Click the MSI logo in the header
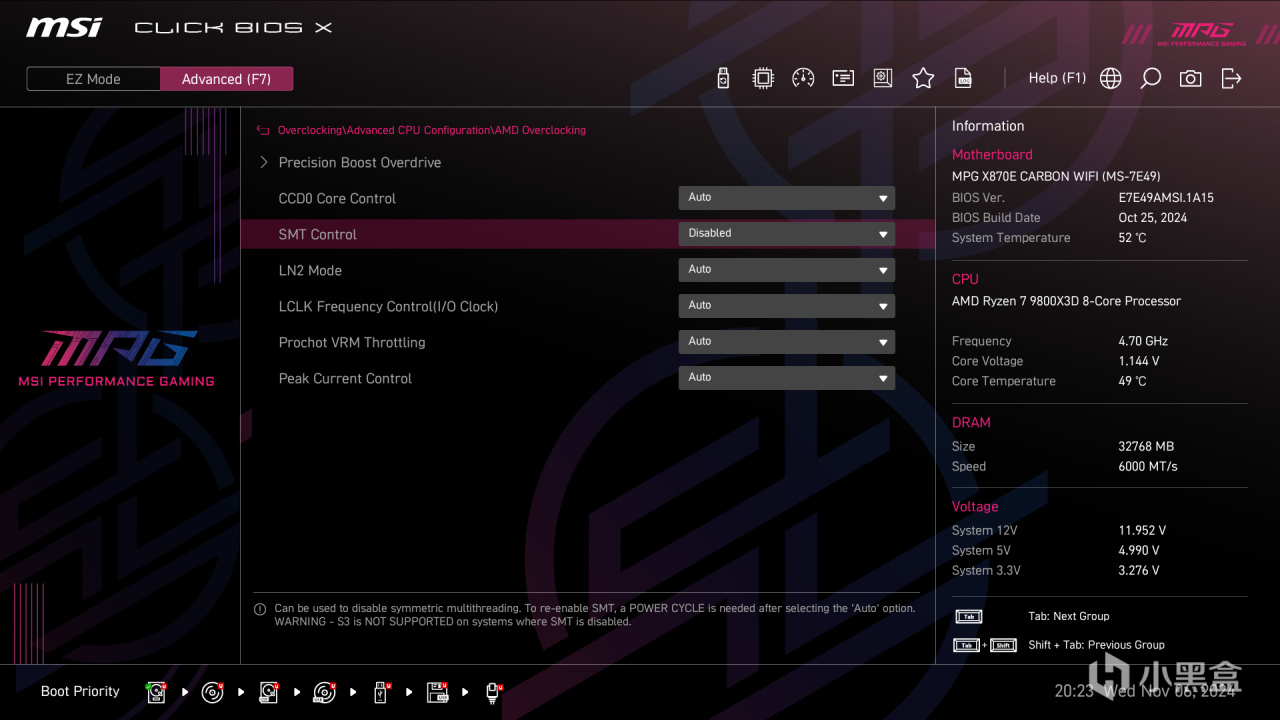Viewport: 1280px width, 720px height. pos(64,27)
